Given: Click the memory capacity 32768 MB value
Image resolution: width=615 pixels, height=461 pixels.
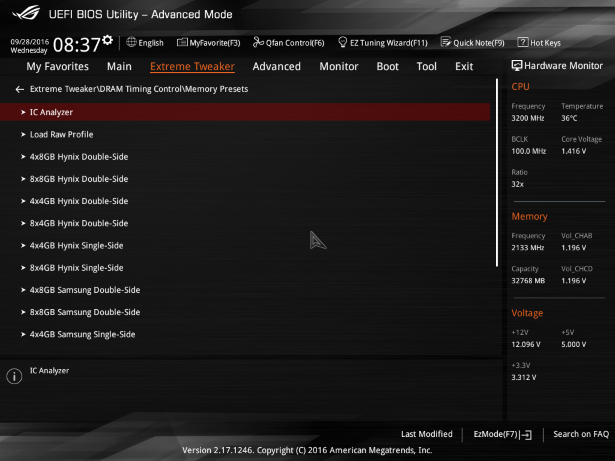Looking at the screenshot, I should (528, 281).
